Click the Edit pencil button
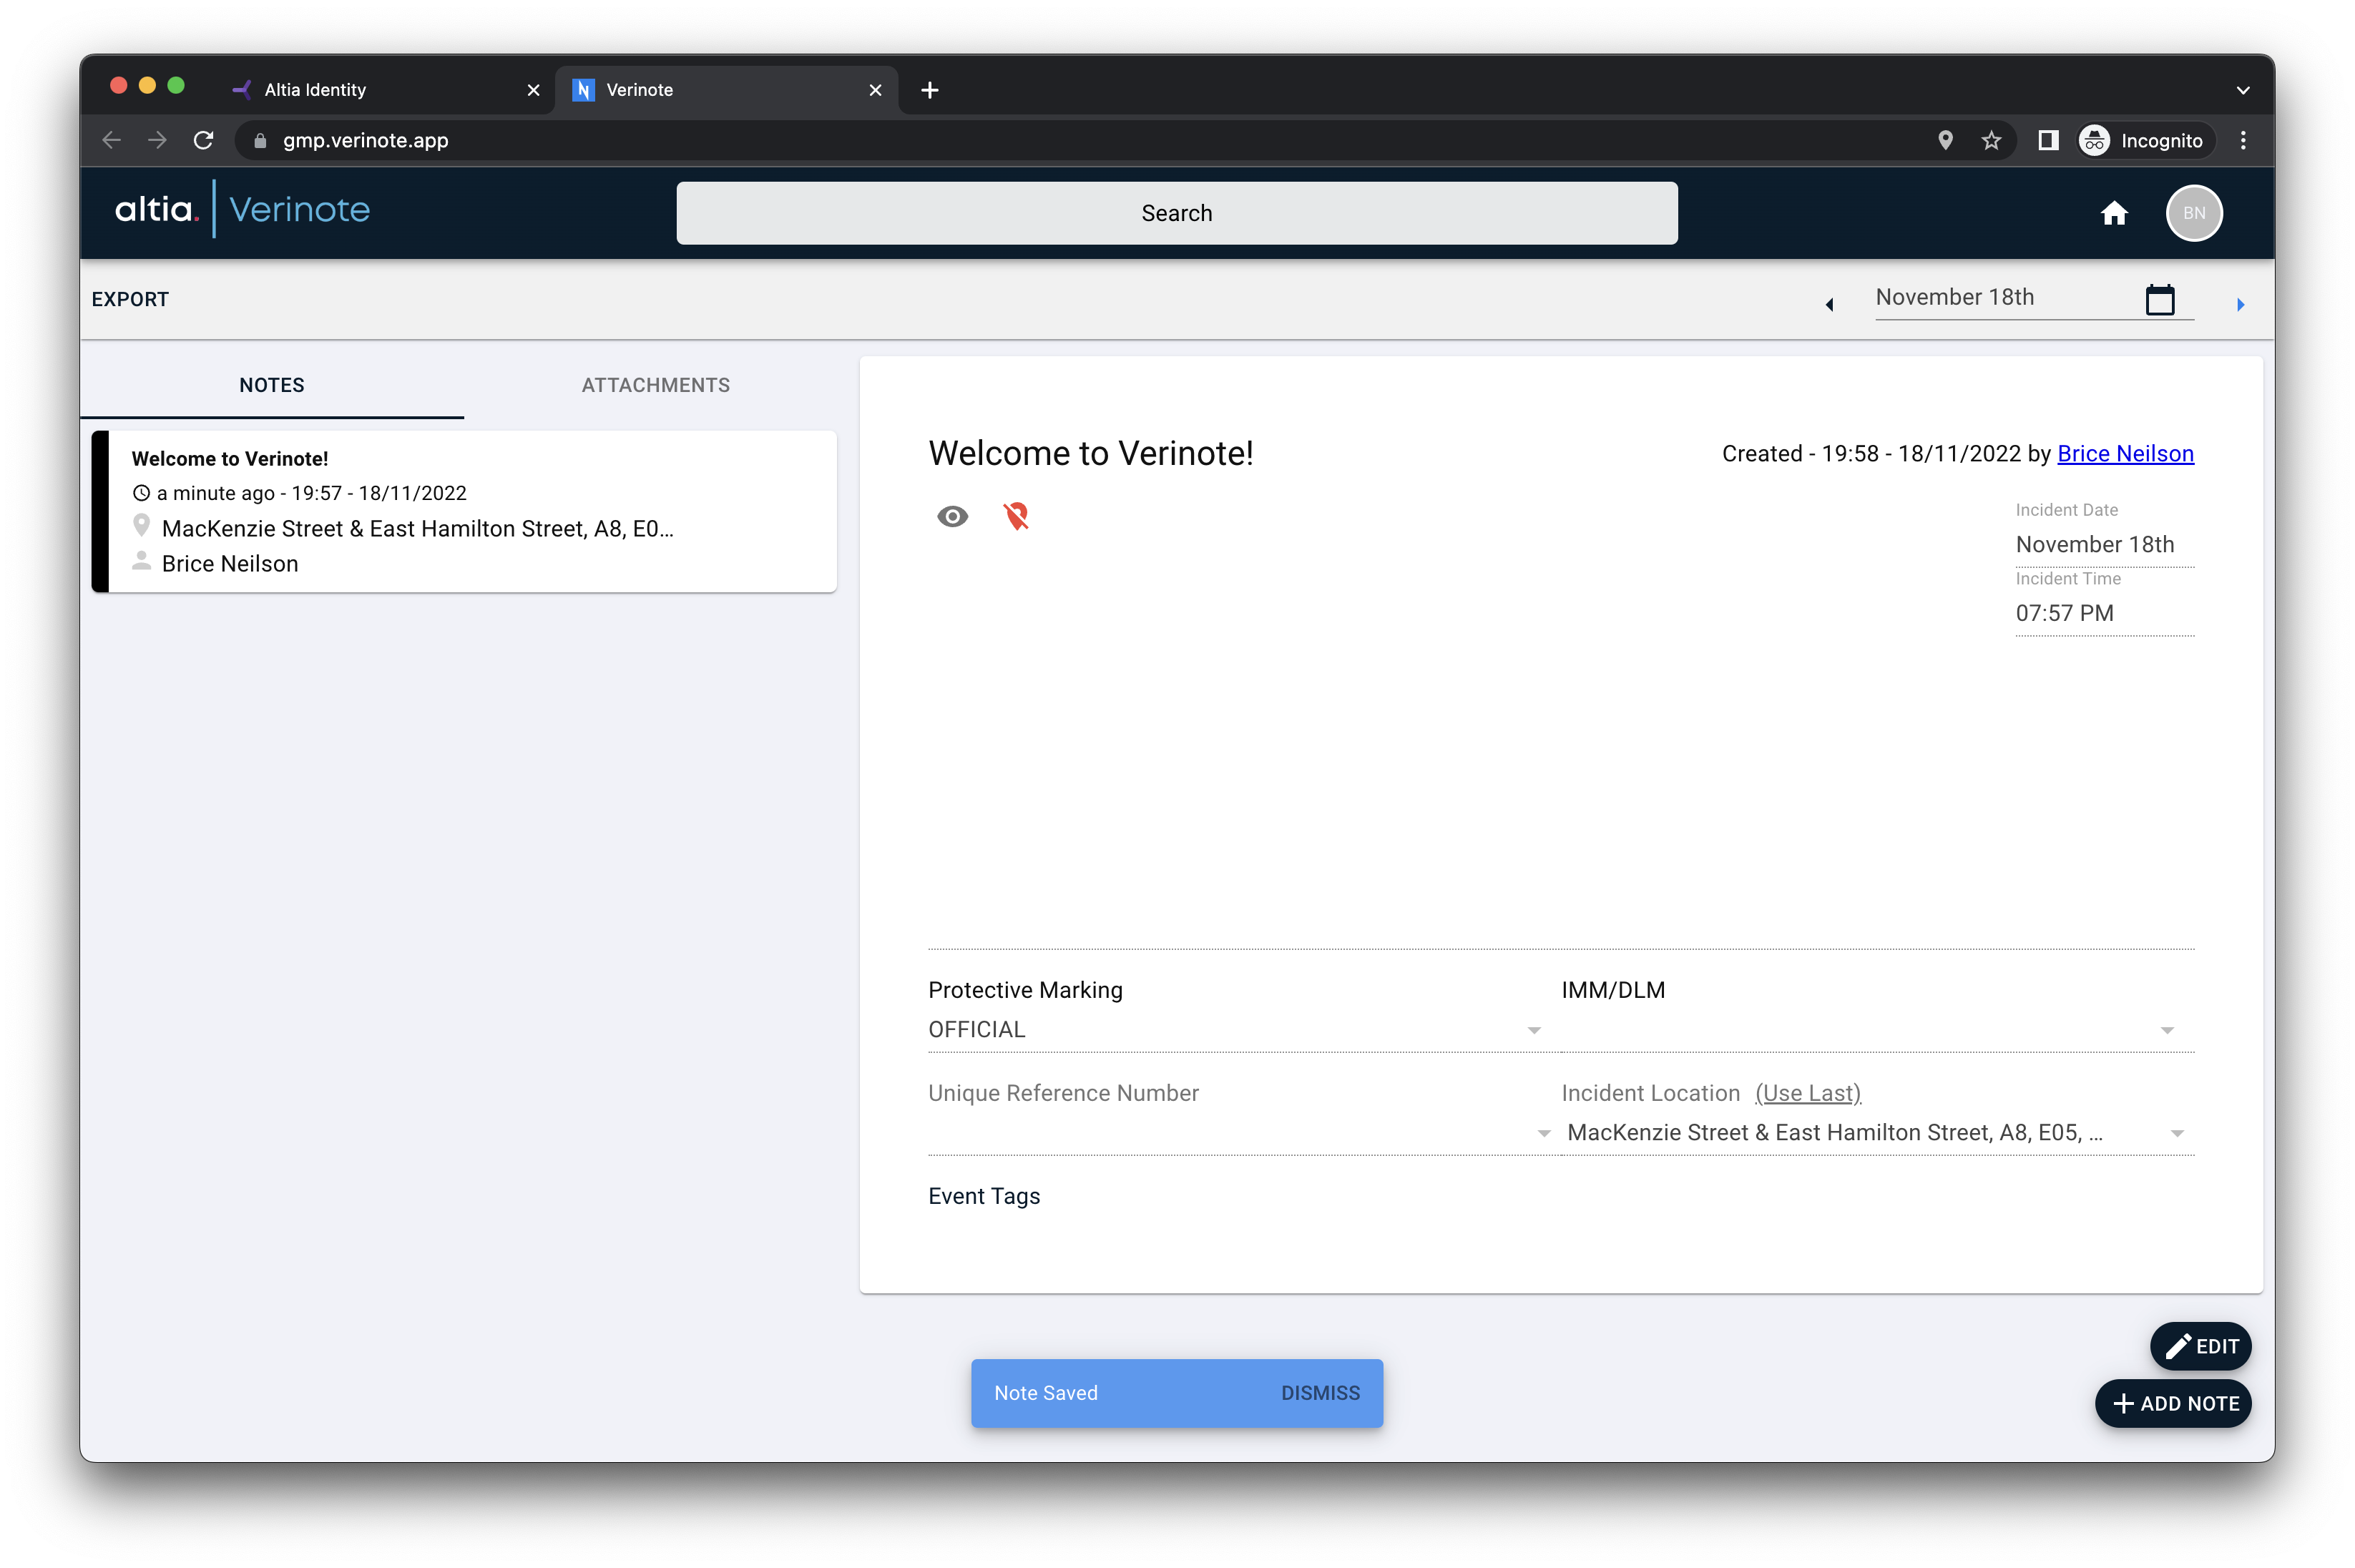2355x1568 pixels. pyautogui.click(x=2200, y=1346)
